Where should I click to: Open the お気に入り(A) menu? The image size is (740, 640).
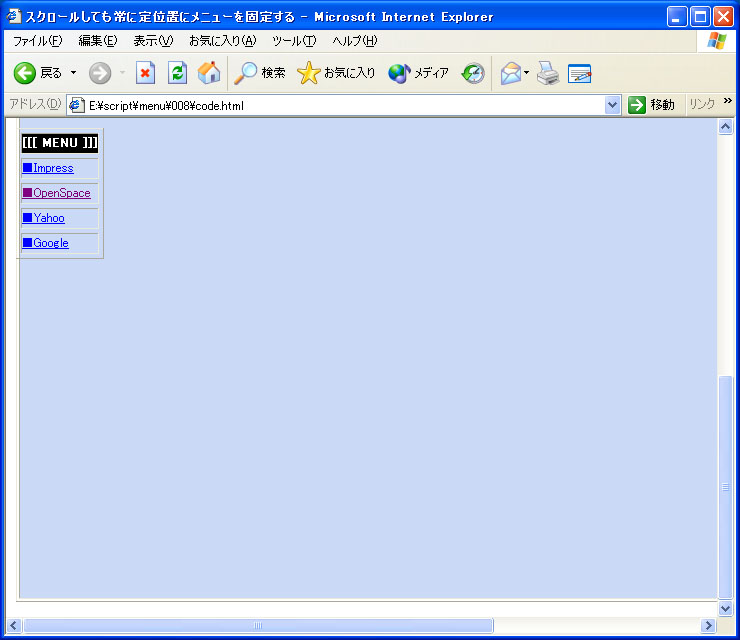(x=223, y=41)
